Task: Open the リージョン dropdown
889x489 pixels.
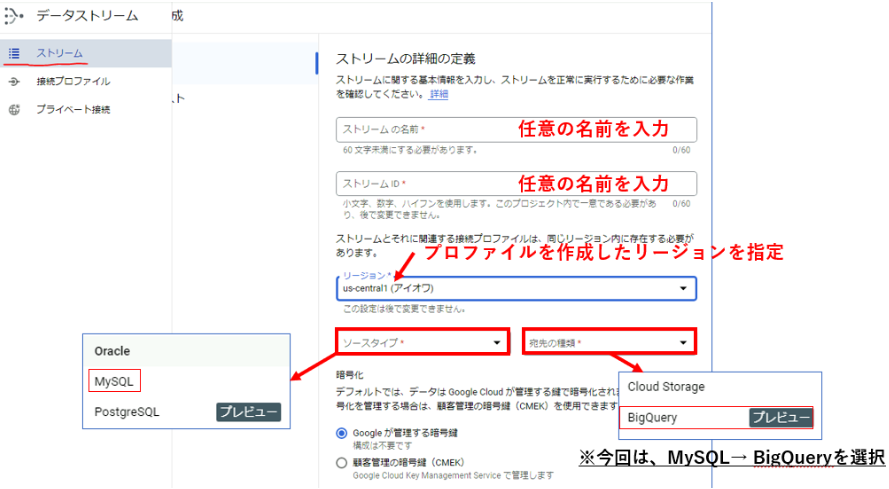Action: (516, 288)
